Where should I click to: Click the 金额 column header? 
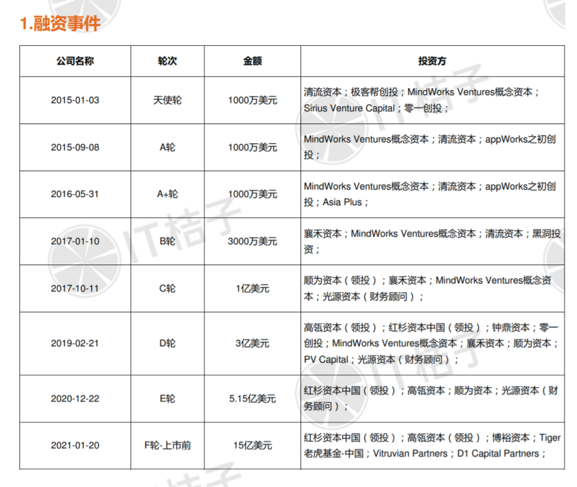pos(252,61)
